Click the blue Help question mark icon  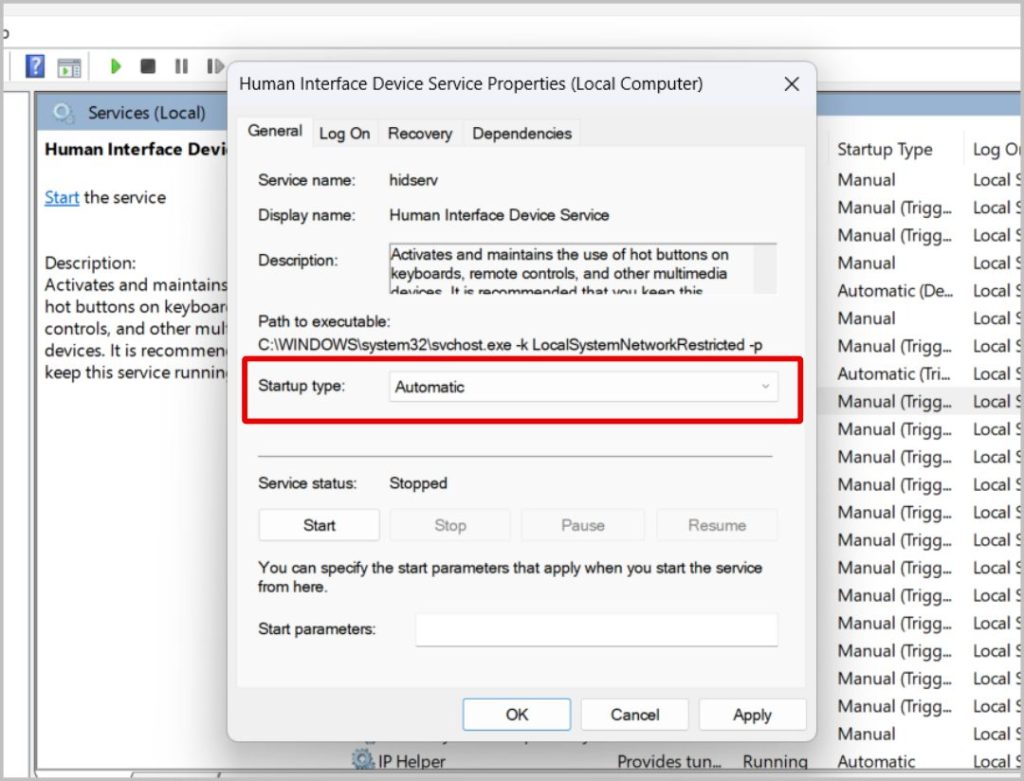pos(35,66)
